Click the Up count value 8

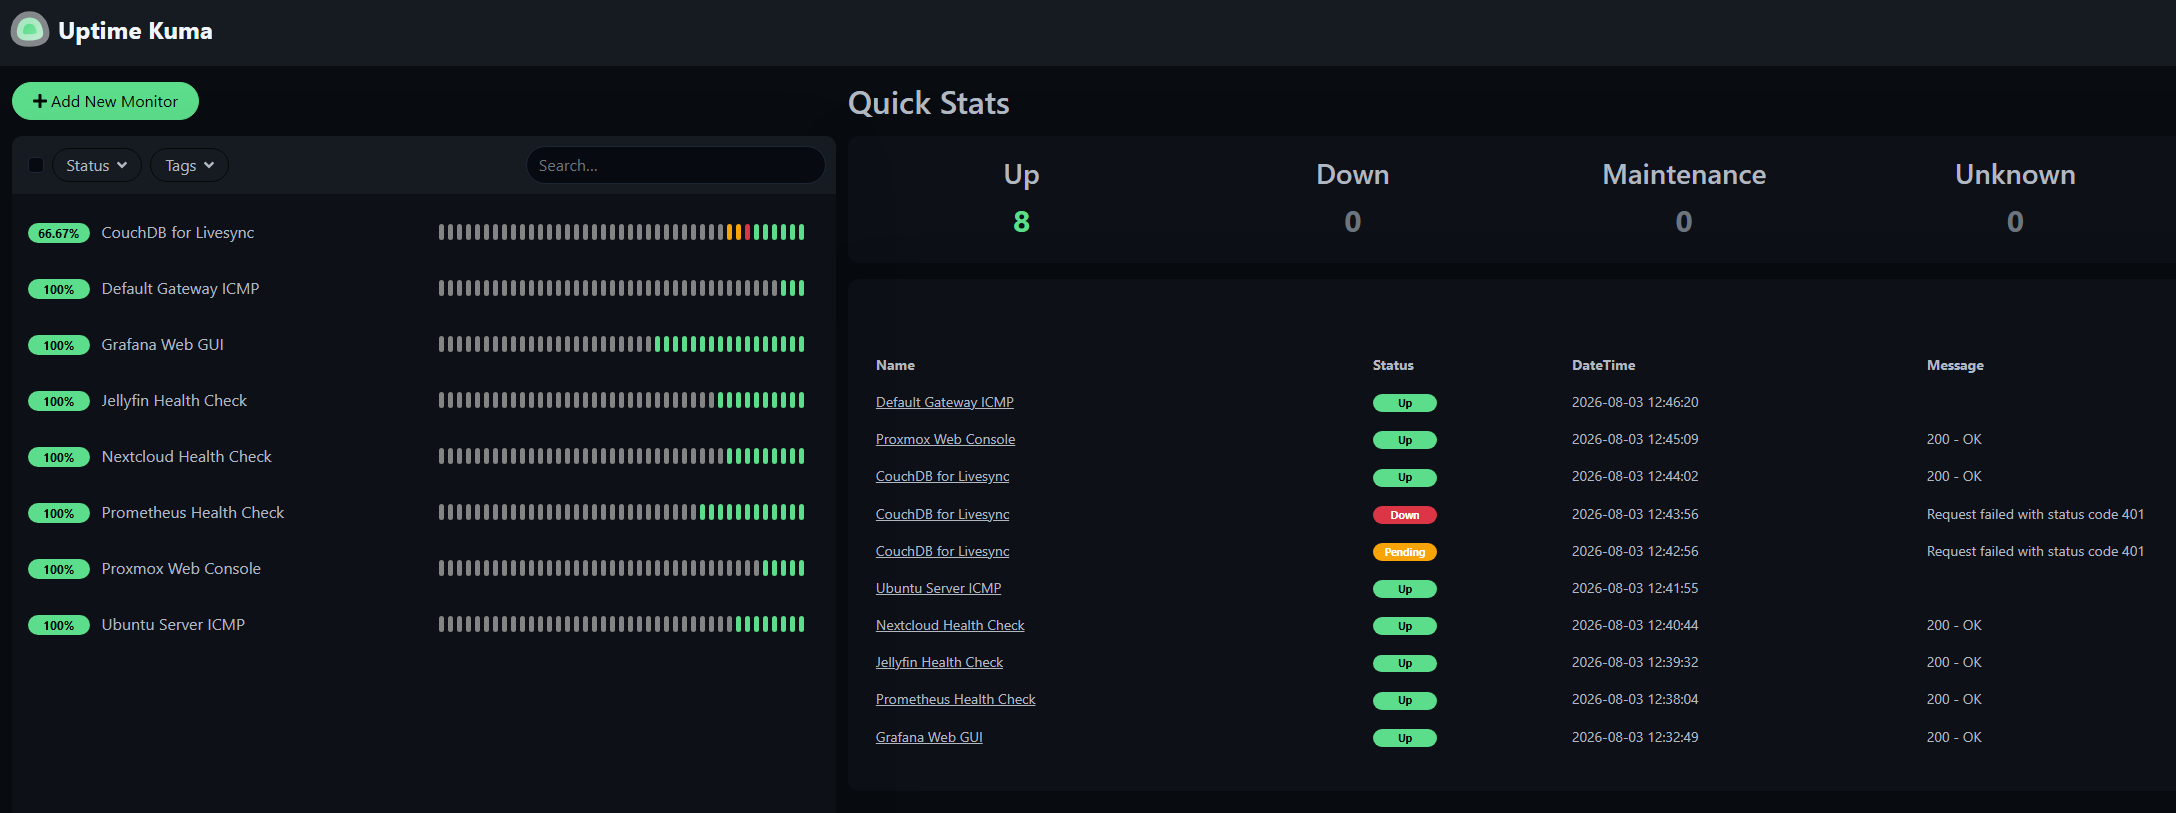click(1021, 221)
